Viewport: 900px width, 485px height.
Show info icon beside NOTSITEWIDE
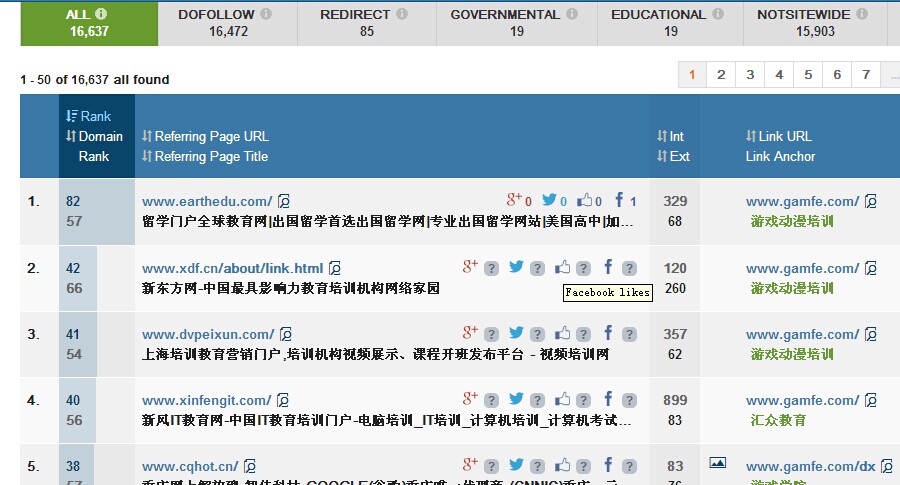862,14
